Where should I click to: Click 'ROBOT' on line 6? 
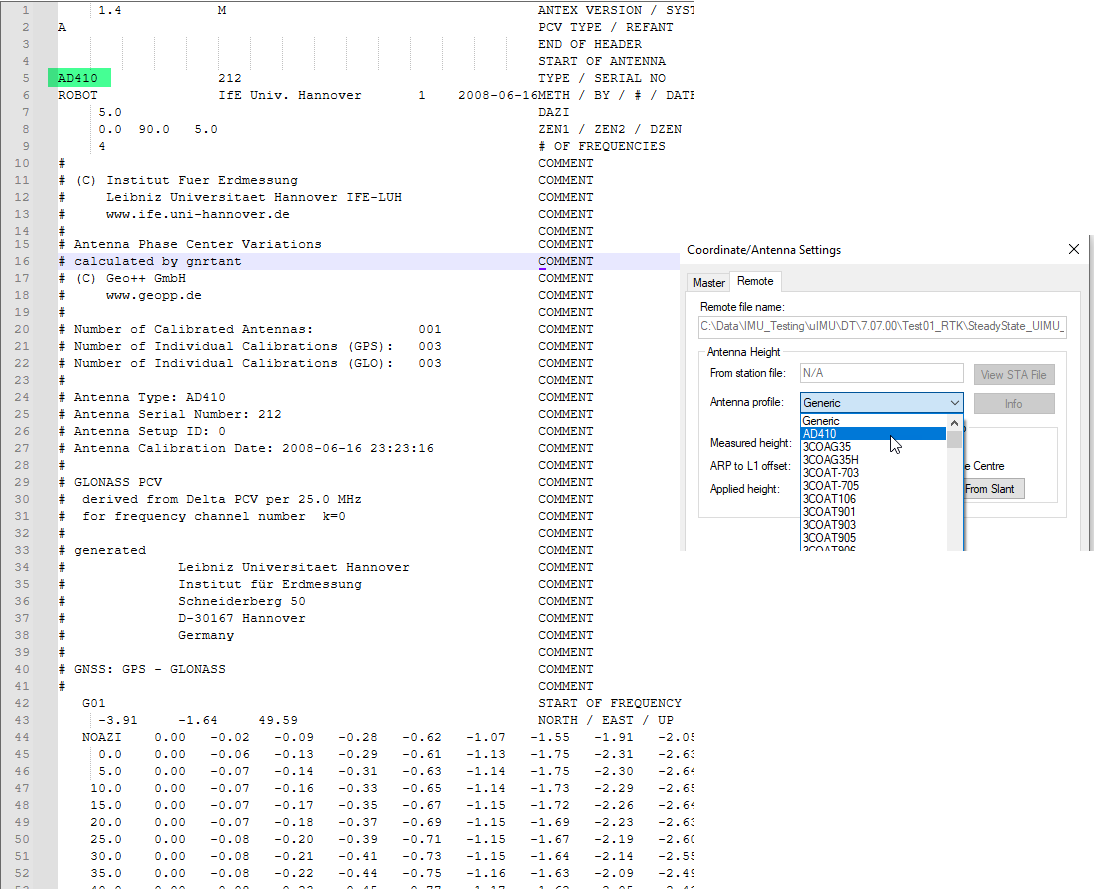tap(77, 95)
